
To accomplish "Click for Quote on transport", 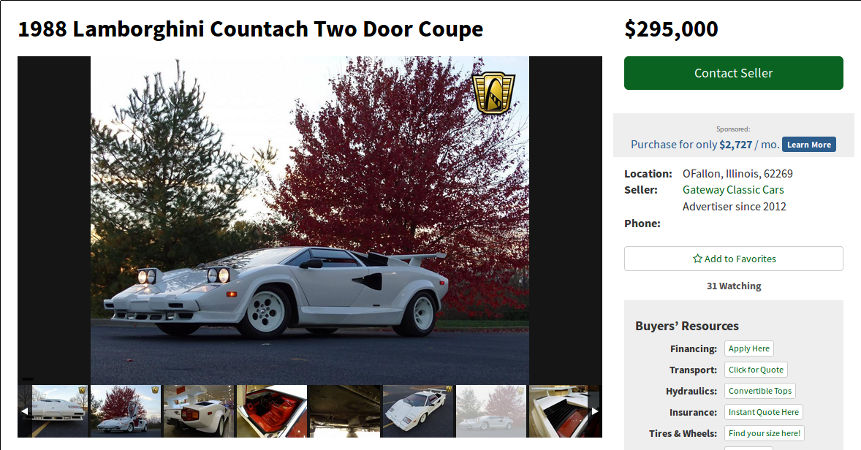I will 756,370.
